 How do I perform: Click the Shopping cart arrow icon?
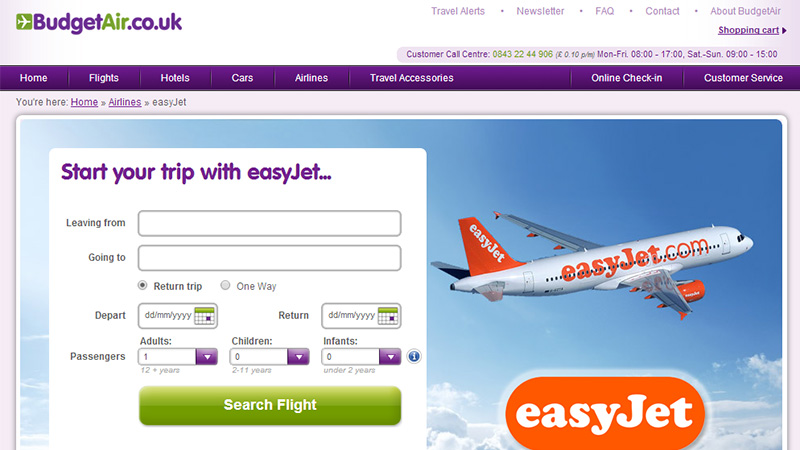point(784,31)
